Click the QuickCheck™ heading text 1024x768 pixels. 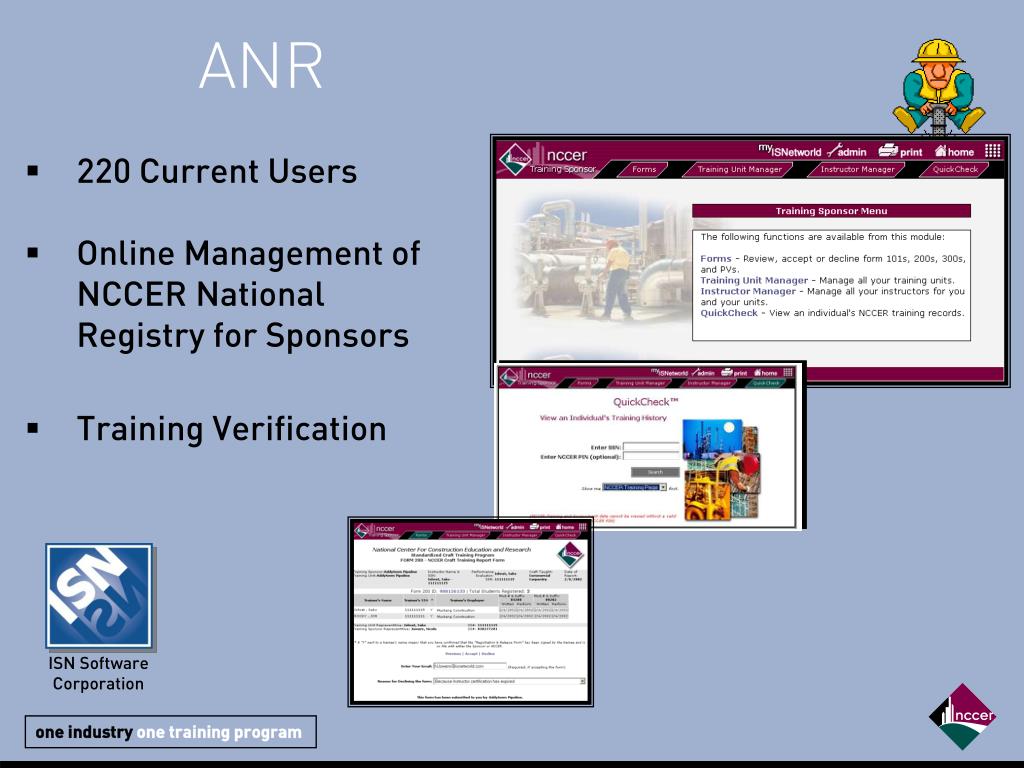(x=645, y=402)
